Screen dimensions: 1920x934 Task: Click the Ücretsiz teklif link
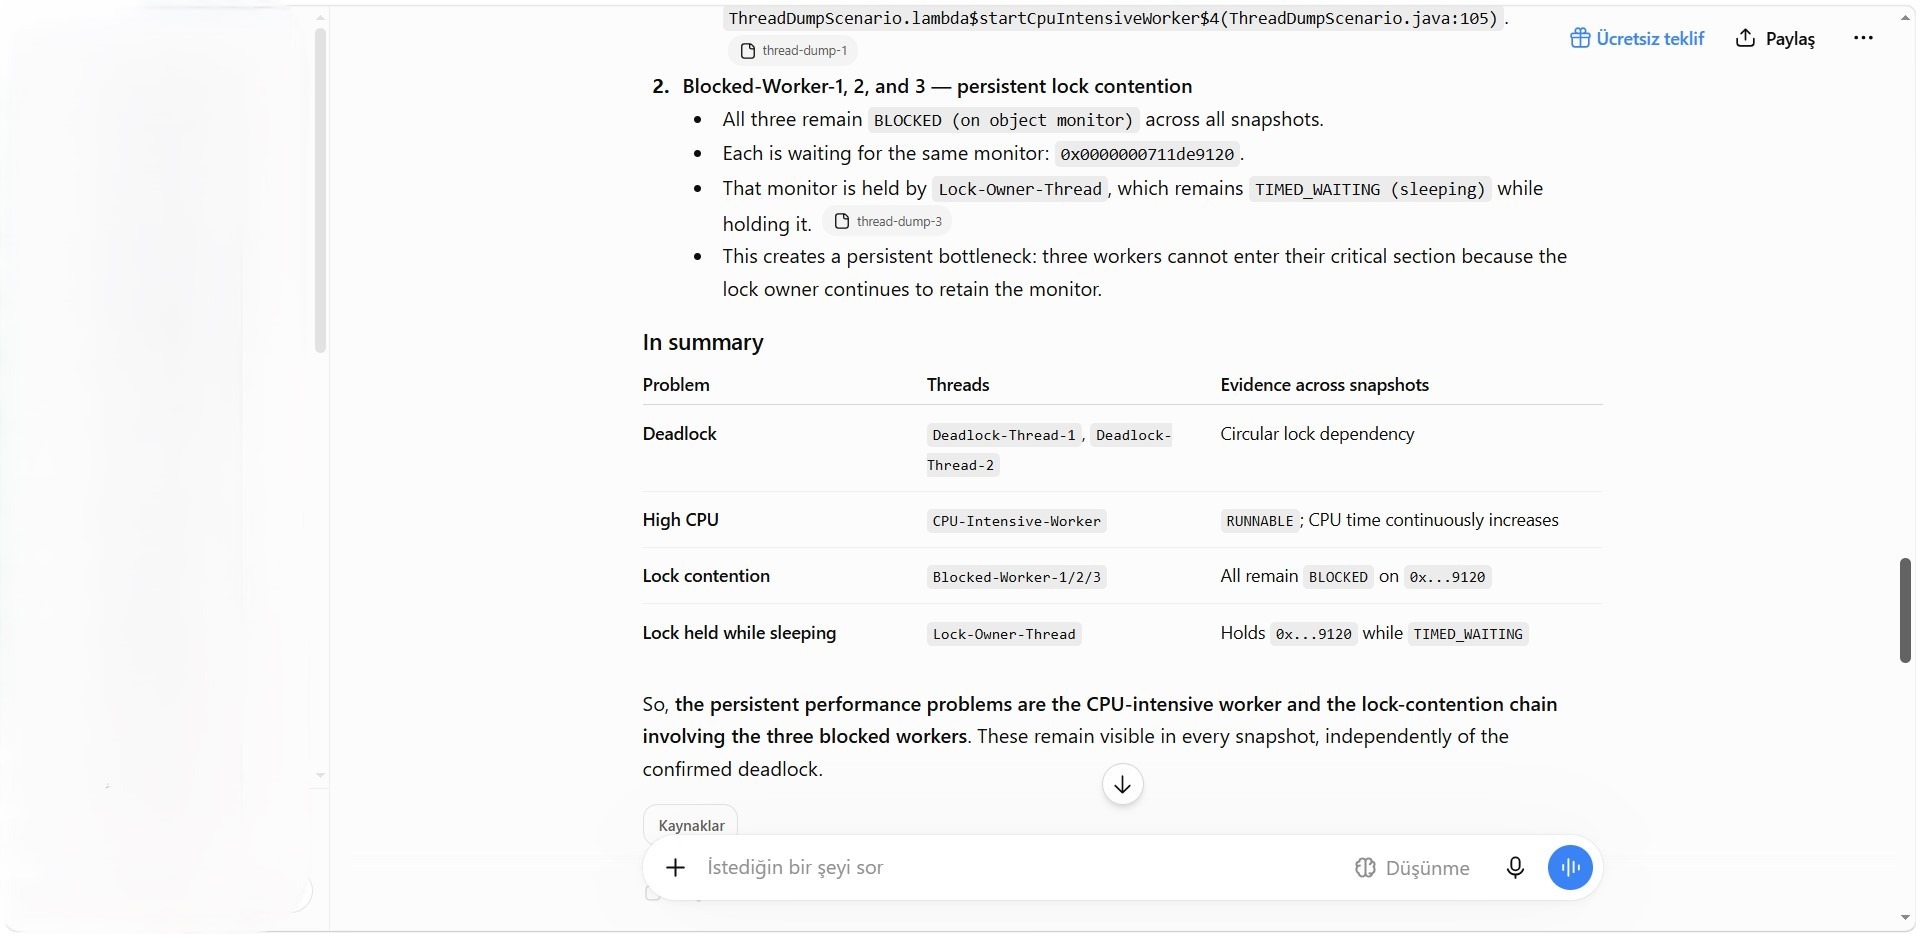point(1650,38)
